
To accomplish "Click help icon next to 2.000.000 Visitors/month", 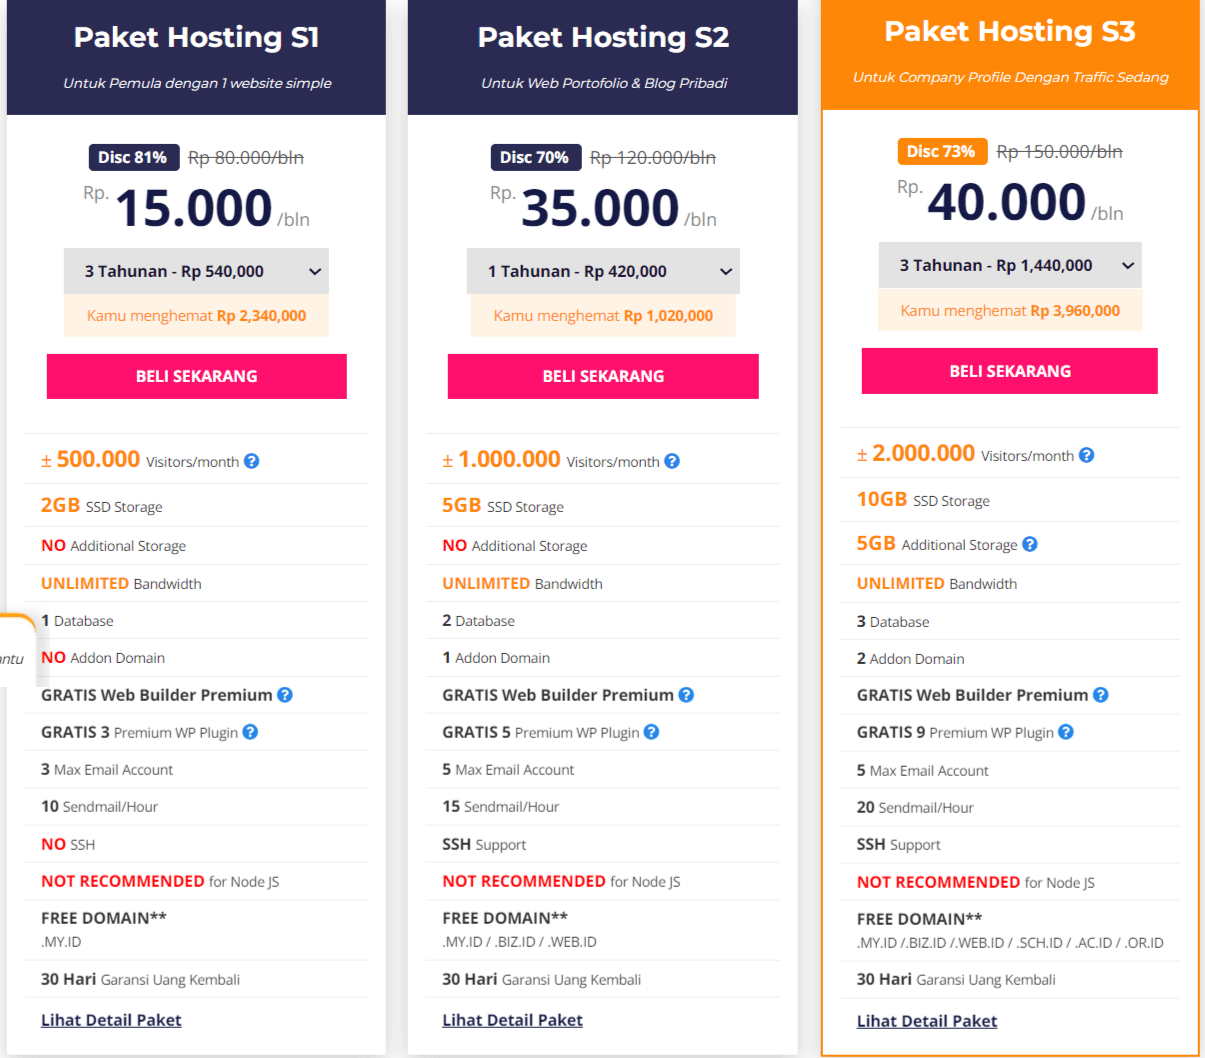I will tap(1087, 455).
